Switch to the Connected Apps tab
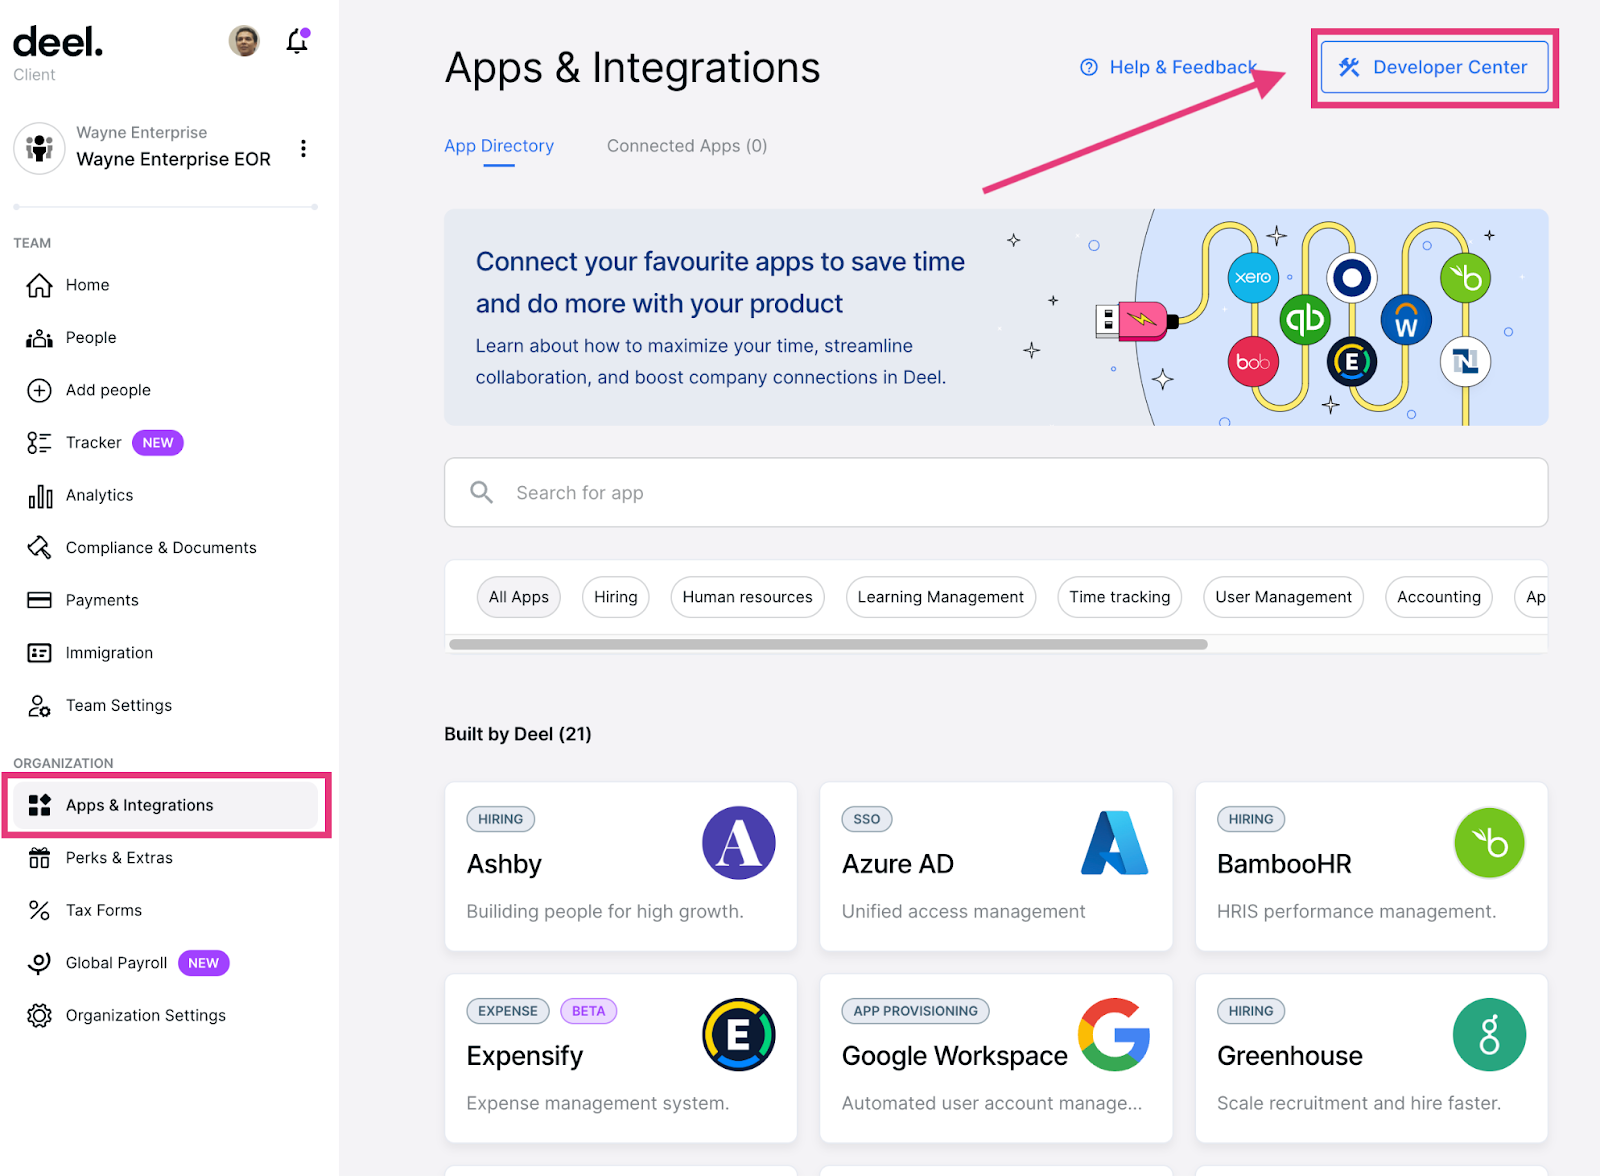Viewport: 1600px width, 1176px height. (687, 146)
